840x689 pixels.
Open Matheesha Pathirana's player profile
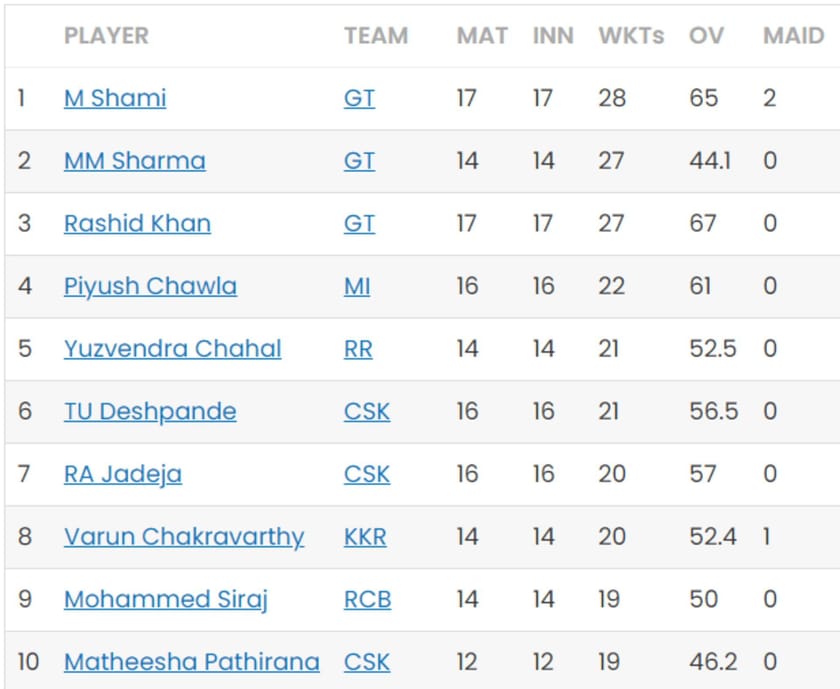pyautogui.click(x=190, y=661)
